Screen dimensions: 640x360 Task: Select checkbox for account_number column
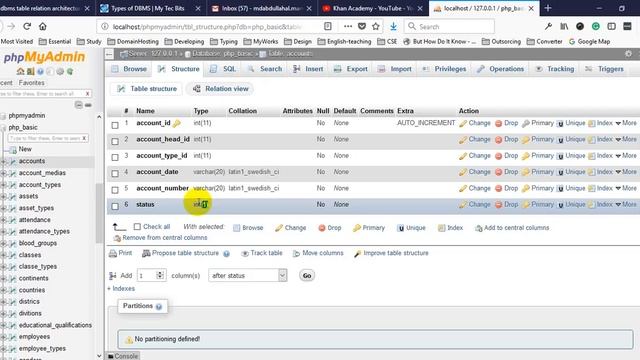(x=115, y=190)
